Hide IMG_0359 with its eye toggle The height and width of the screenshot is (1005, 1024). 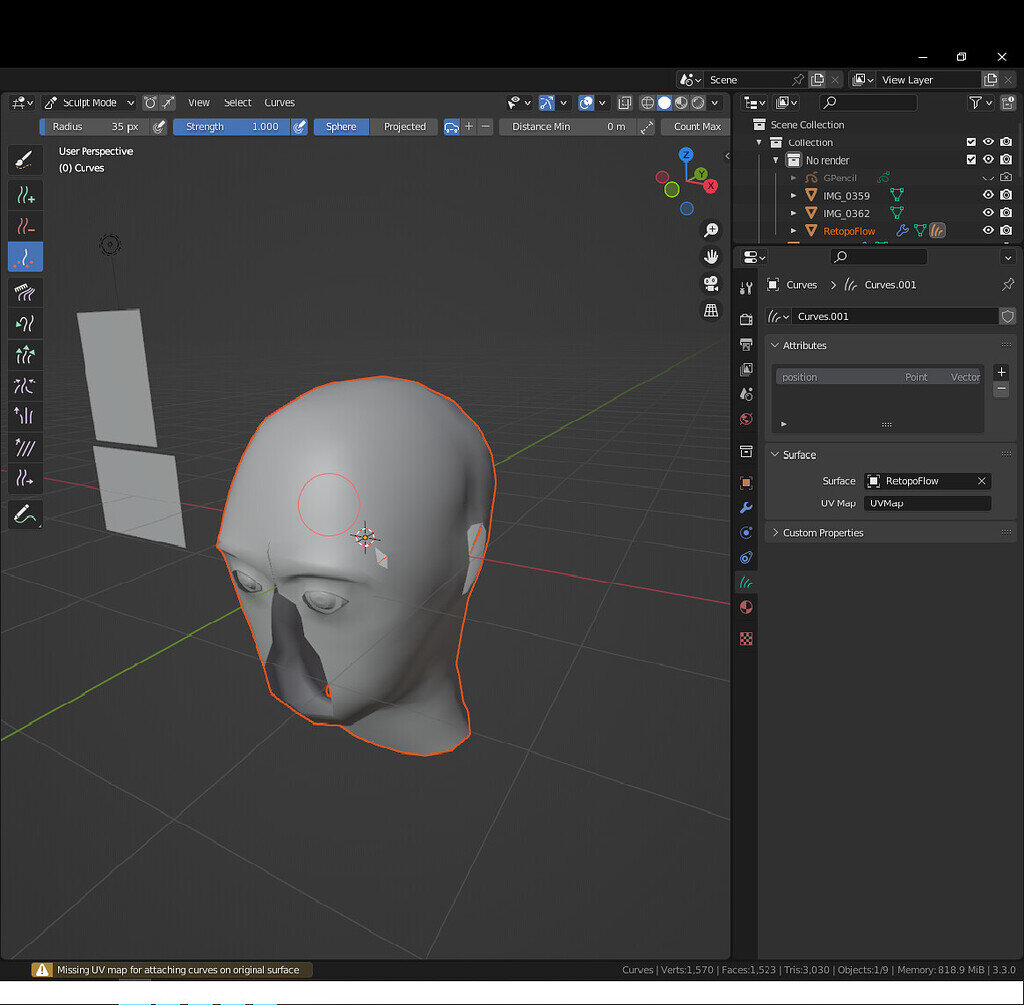(989, 195)
